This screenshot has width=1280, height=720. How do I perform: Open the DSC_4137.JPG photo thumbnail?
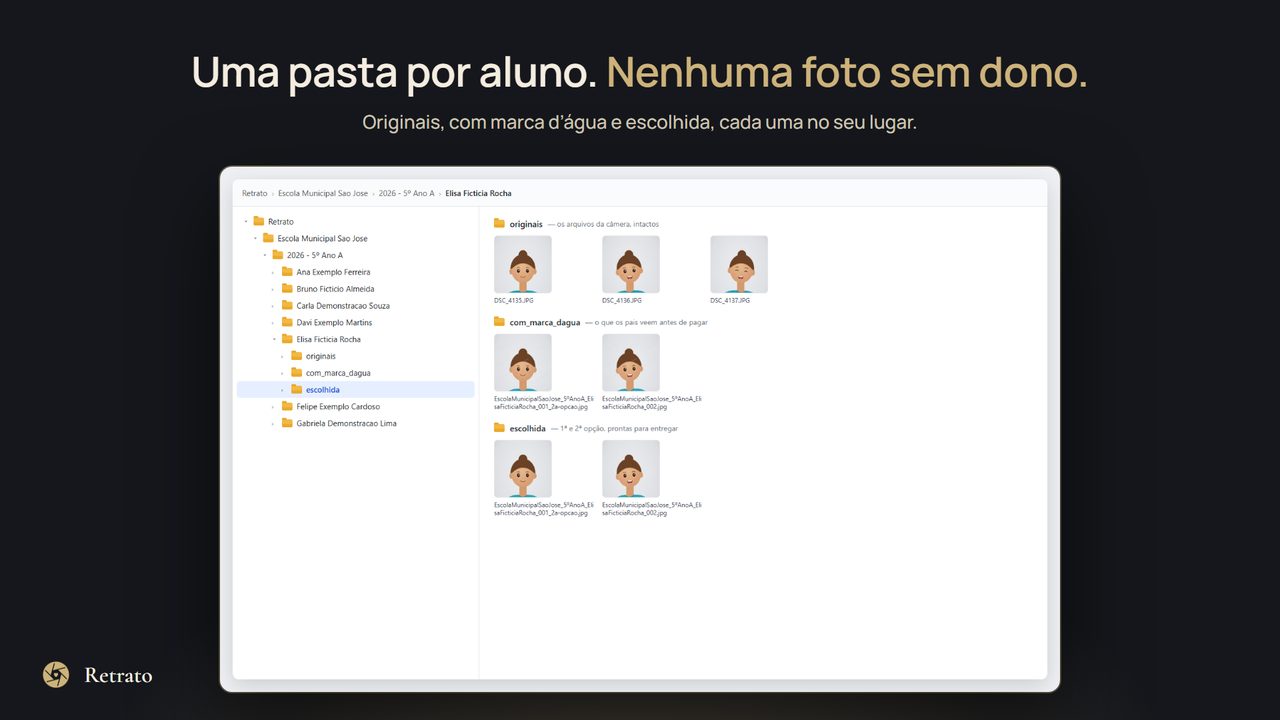pyautogui.click(x=739, y=264)
